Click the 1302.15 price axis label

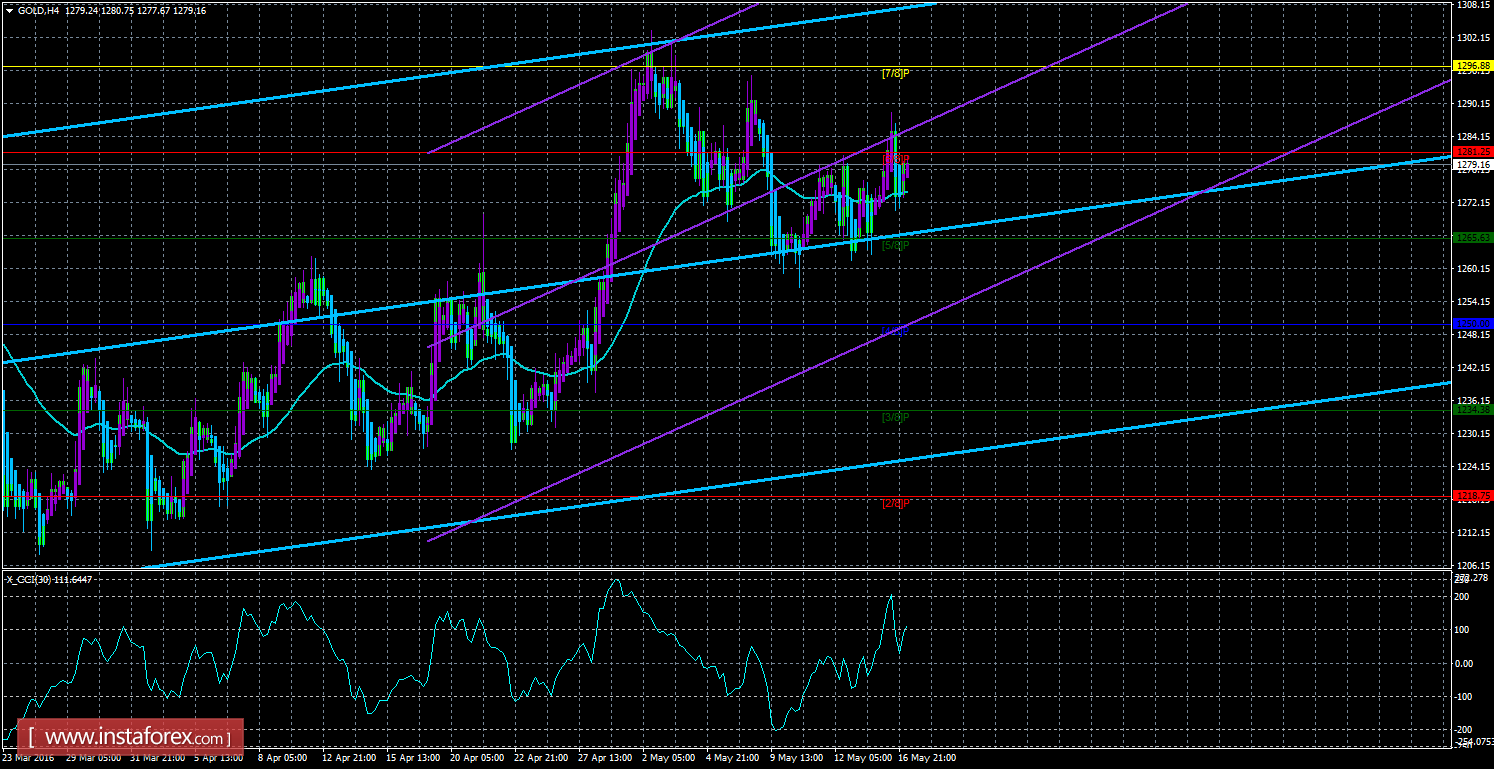click(1475, 38)
